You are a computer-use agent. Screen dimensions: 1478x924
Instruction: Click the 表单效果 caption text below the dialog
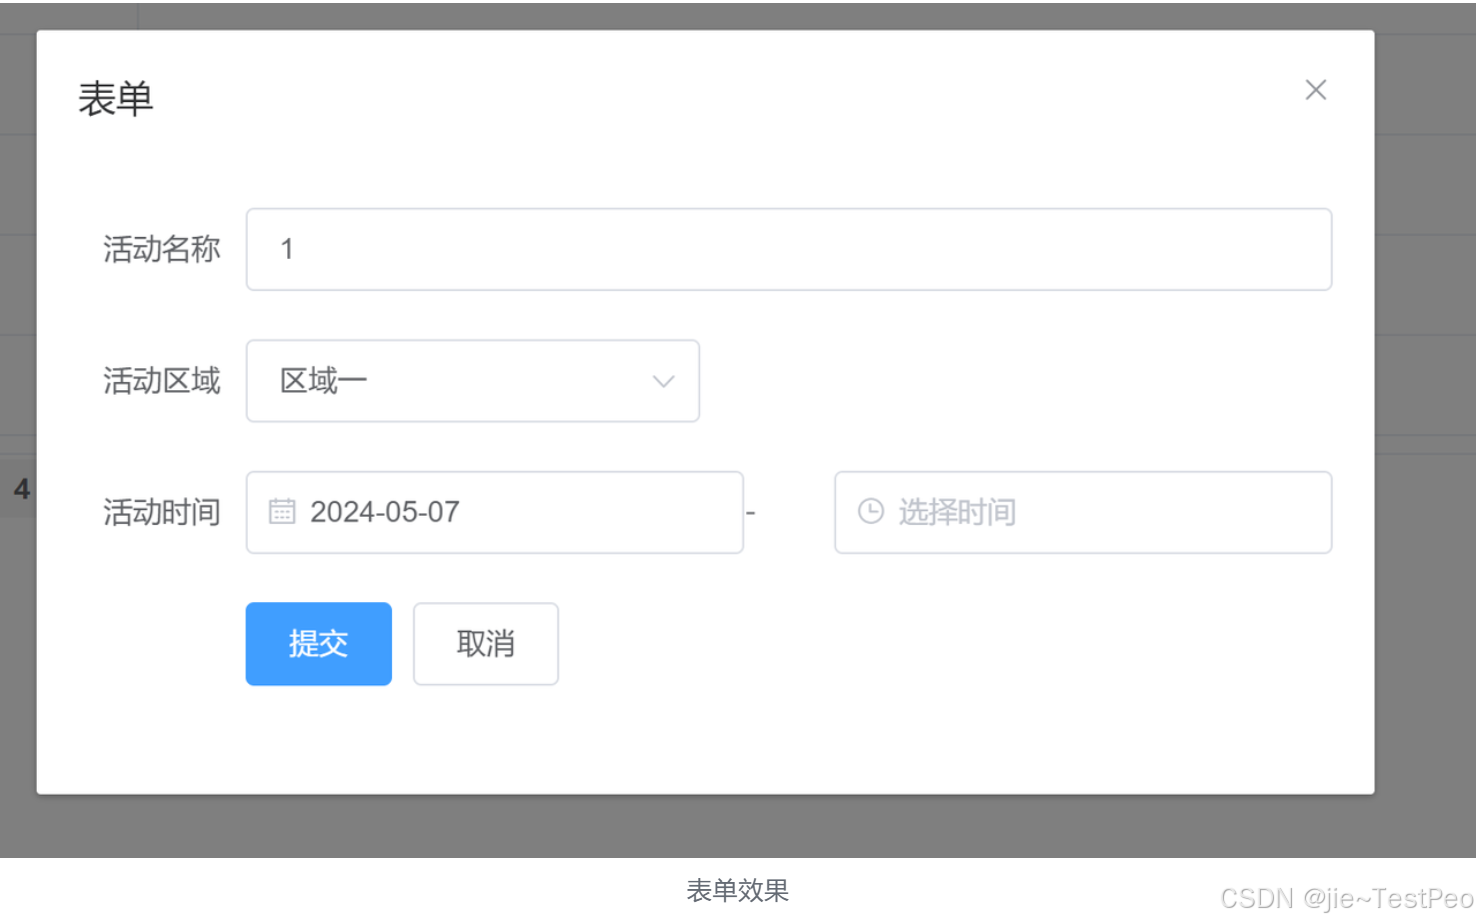coord(737,889)
